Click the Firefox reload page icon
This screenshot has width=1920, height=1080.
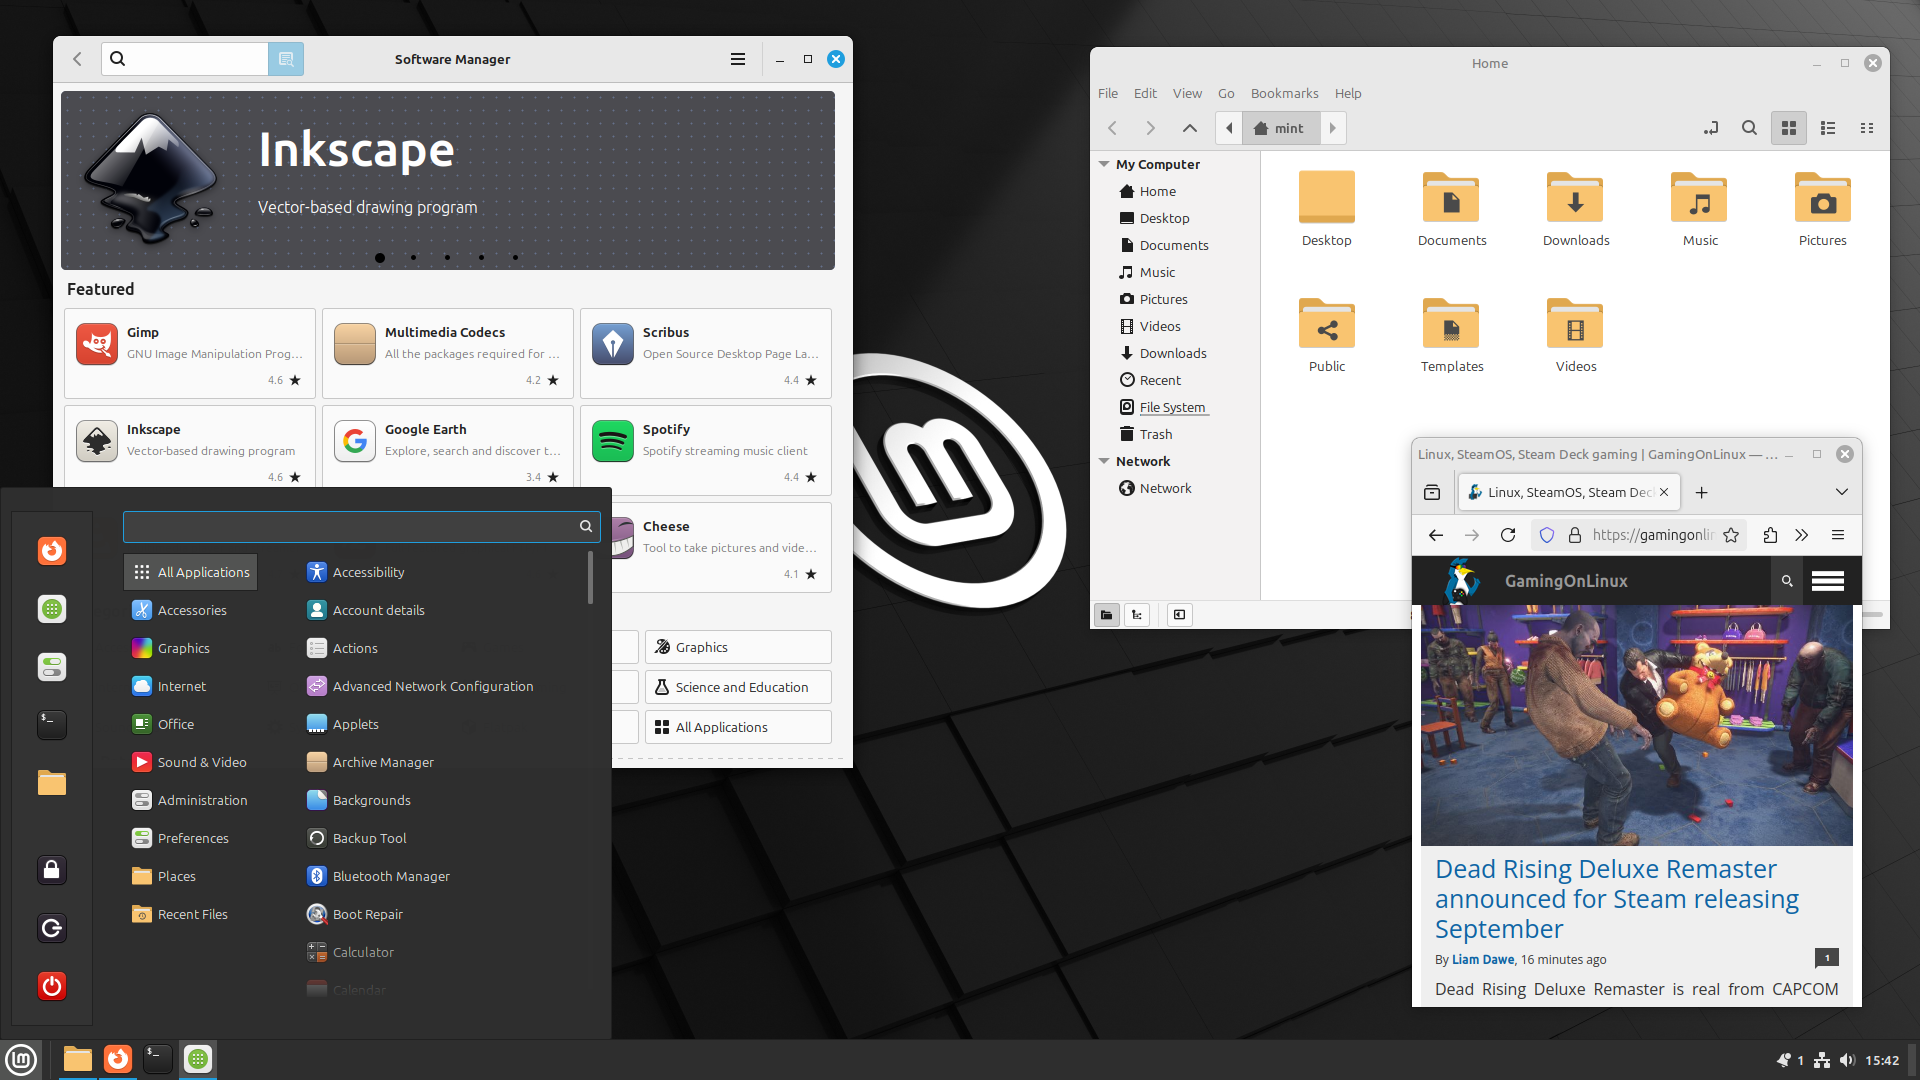click(x=1508, y=535)
